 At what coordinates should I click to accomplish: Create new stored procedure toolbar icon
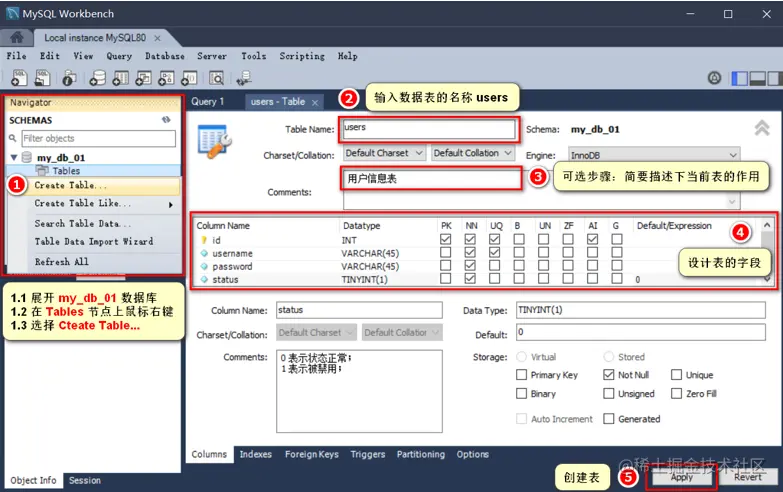click(166, 78)
